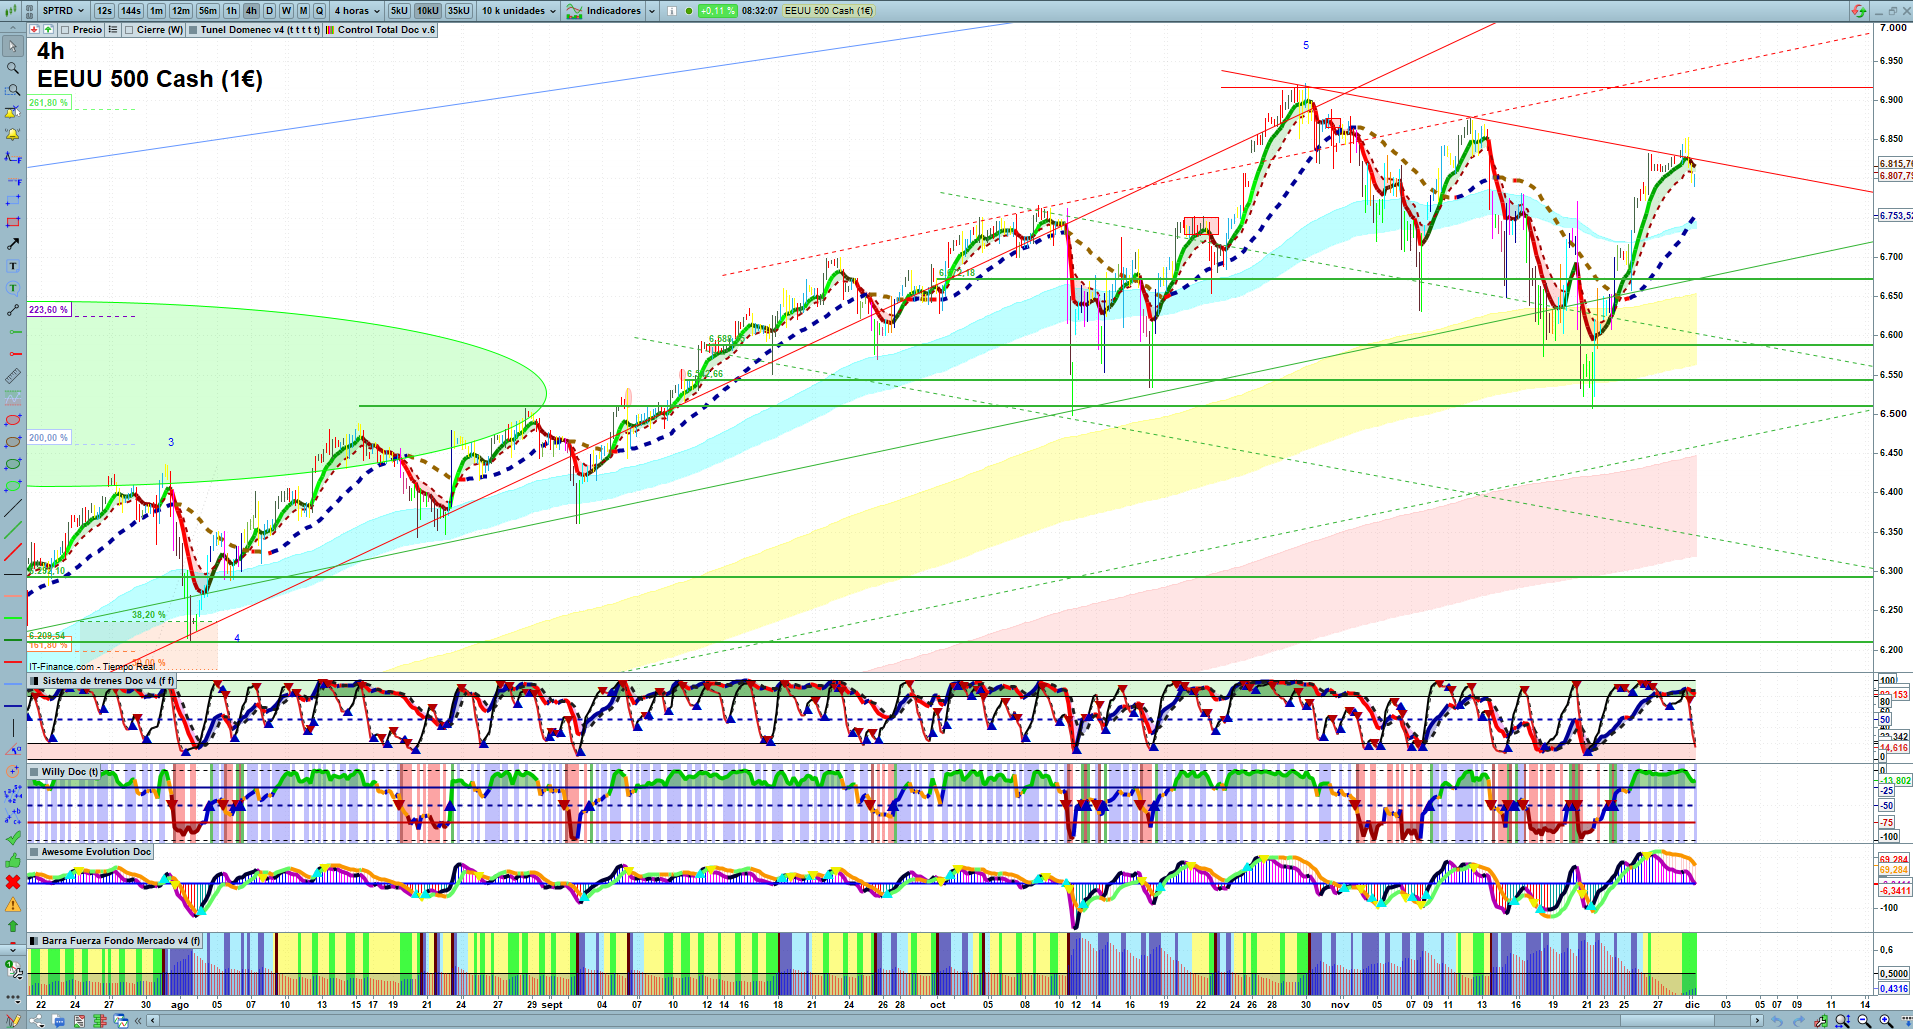Select the 5kU units button
The height and width of the screenshot is (1029, 1913).
tap(399, 11)
